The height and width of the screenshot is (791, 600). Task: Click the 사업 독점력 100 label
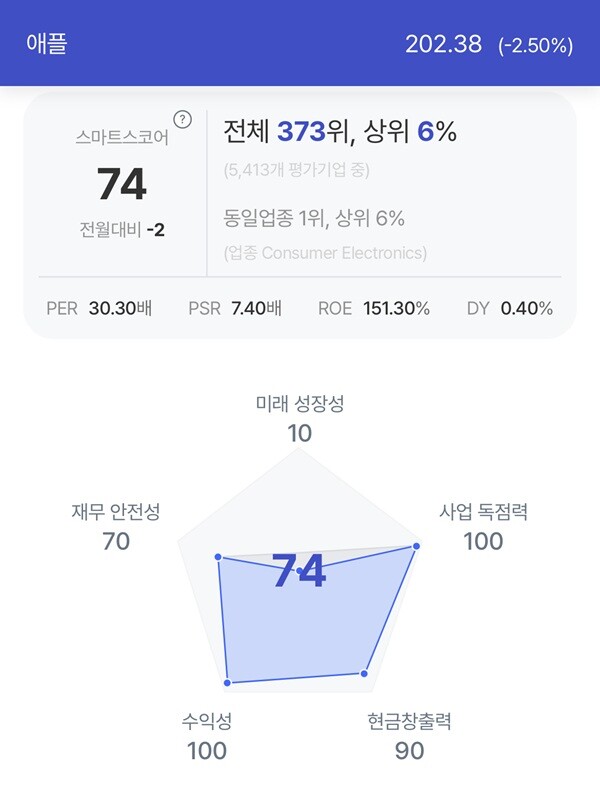[483, 527]
